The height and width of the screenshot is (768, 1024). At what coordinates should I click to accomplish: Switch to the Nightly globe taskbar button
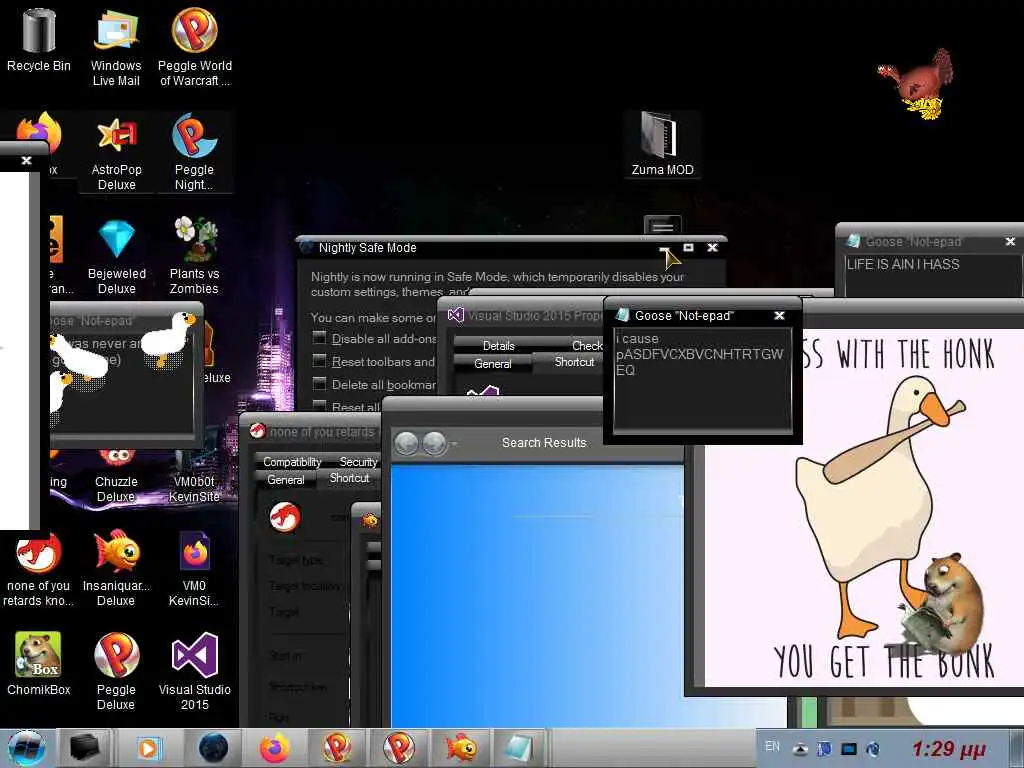[213, 748]
